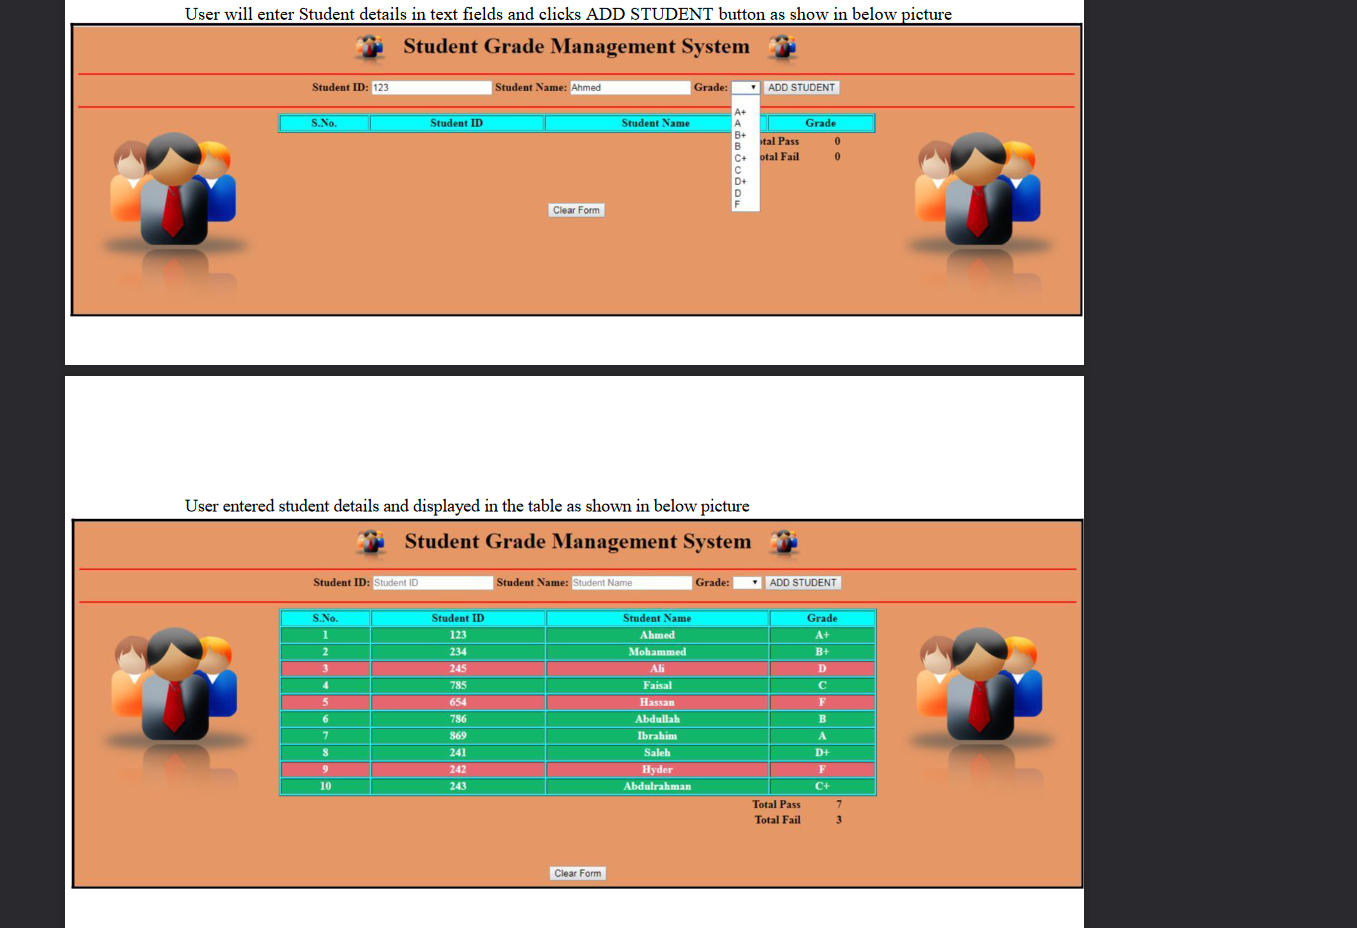Click the empty Student Name placeholder field
1357x928 pixels.
(x=630, y=582)
